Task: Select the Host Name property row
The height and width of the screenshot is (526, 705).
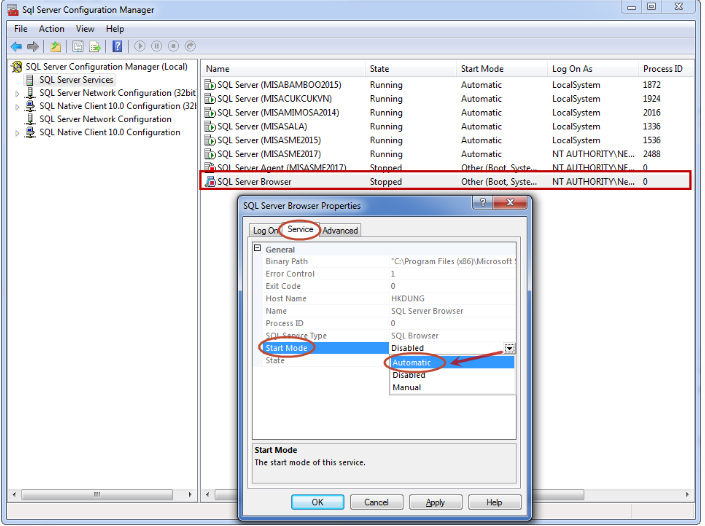Action: (389, 299)
